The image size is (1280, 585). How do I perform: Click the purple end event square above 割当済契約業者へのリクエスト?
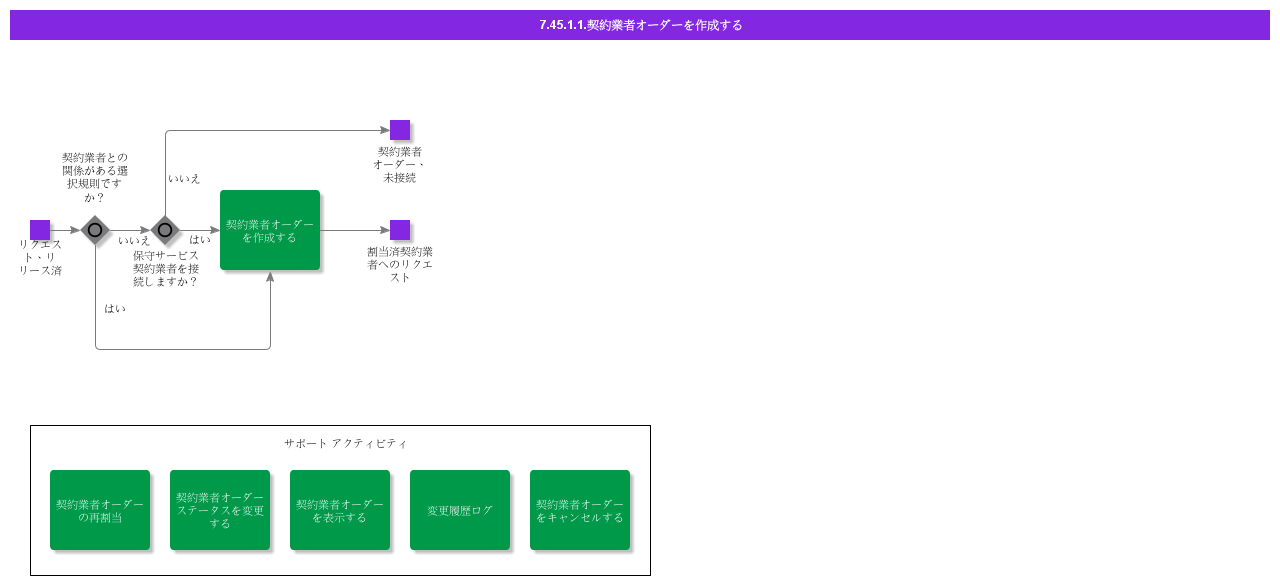(x=400, y=230)
